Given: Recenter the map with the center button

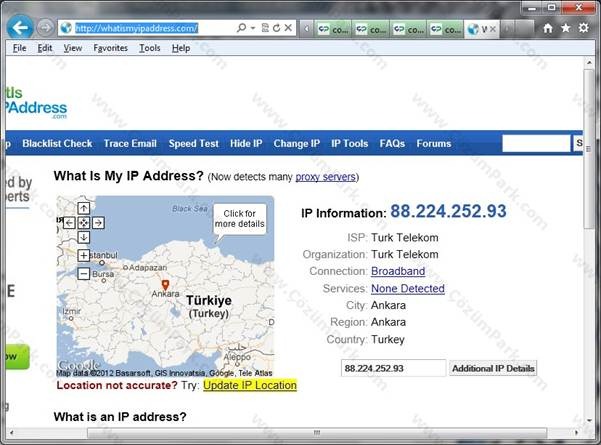Looking at the screenshot, I should 84,223.
